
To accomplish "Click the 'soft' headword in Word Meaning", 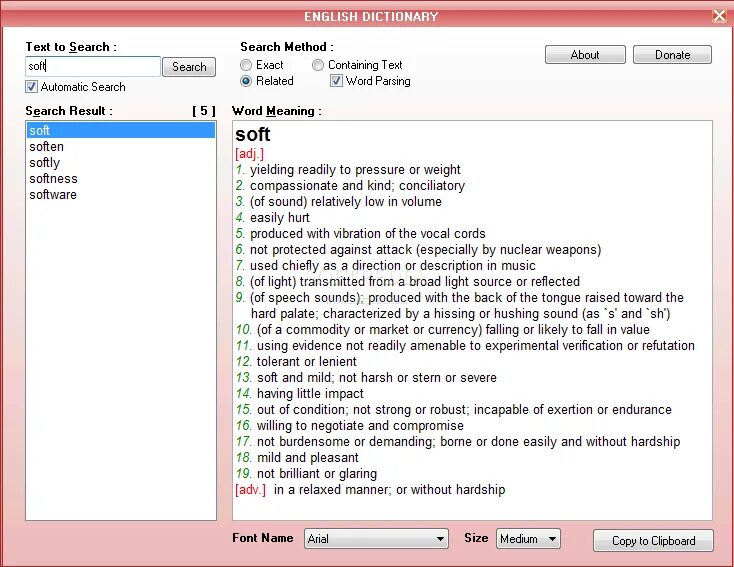I will point(253,135).
